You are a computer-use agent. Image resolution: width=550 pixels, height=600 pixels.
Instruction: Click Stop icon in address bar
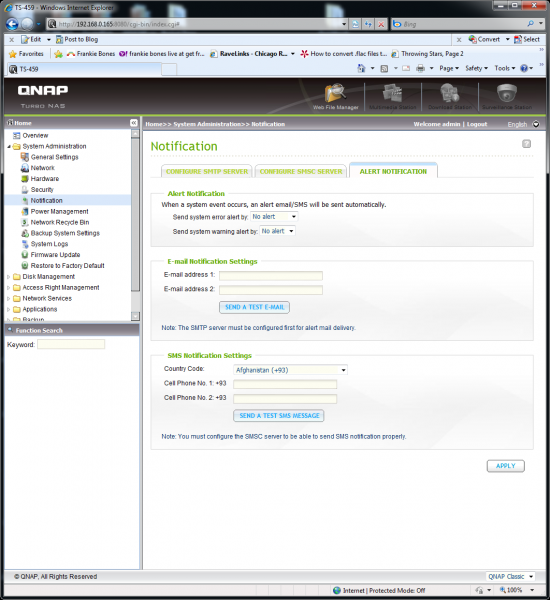pos(381,24)
